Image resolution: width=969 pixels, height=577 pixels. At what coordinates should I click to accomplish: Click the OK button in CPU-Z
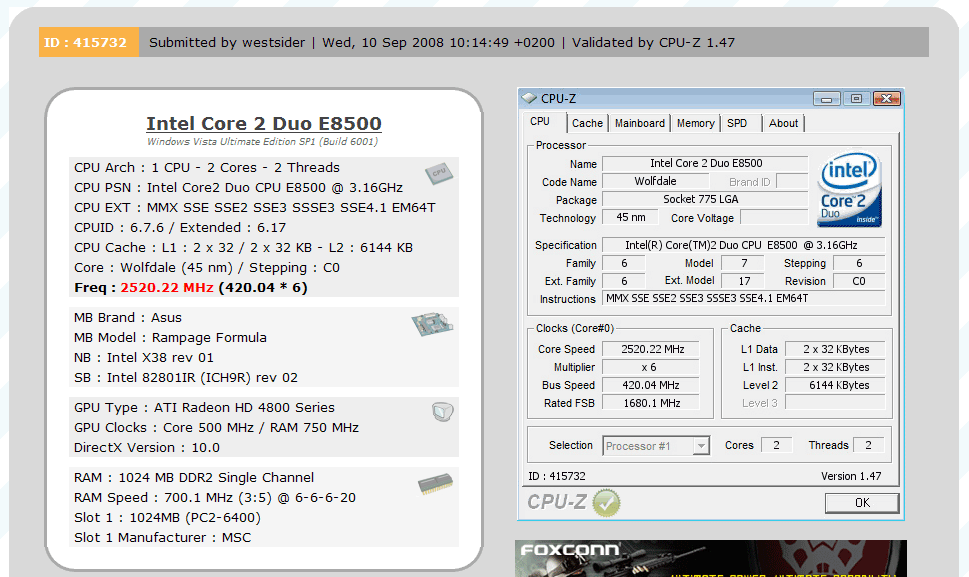tap(862, 503)
